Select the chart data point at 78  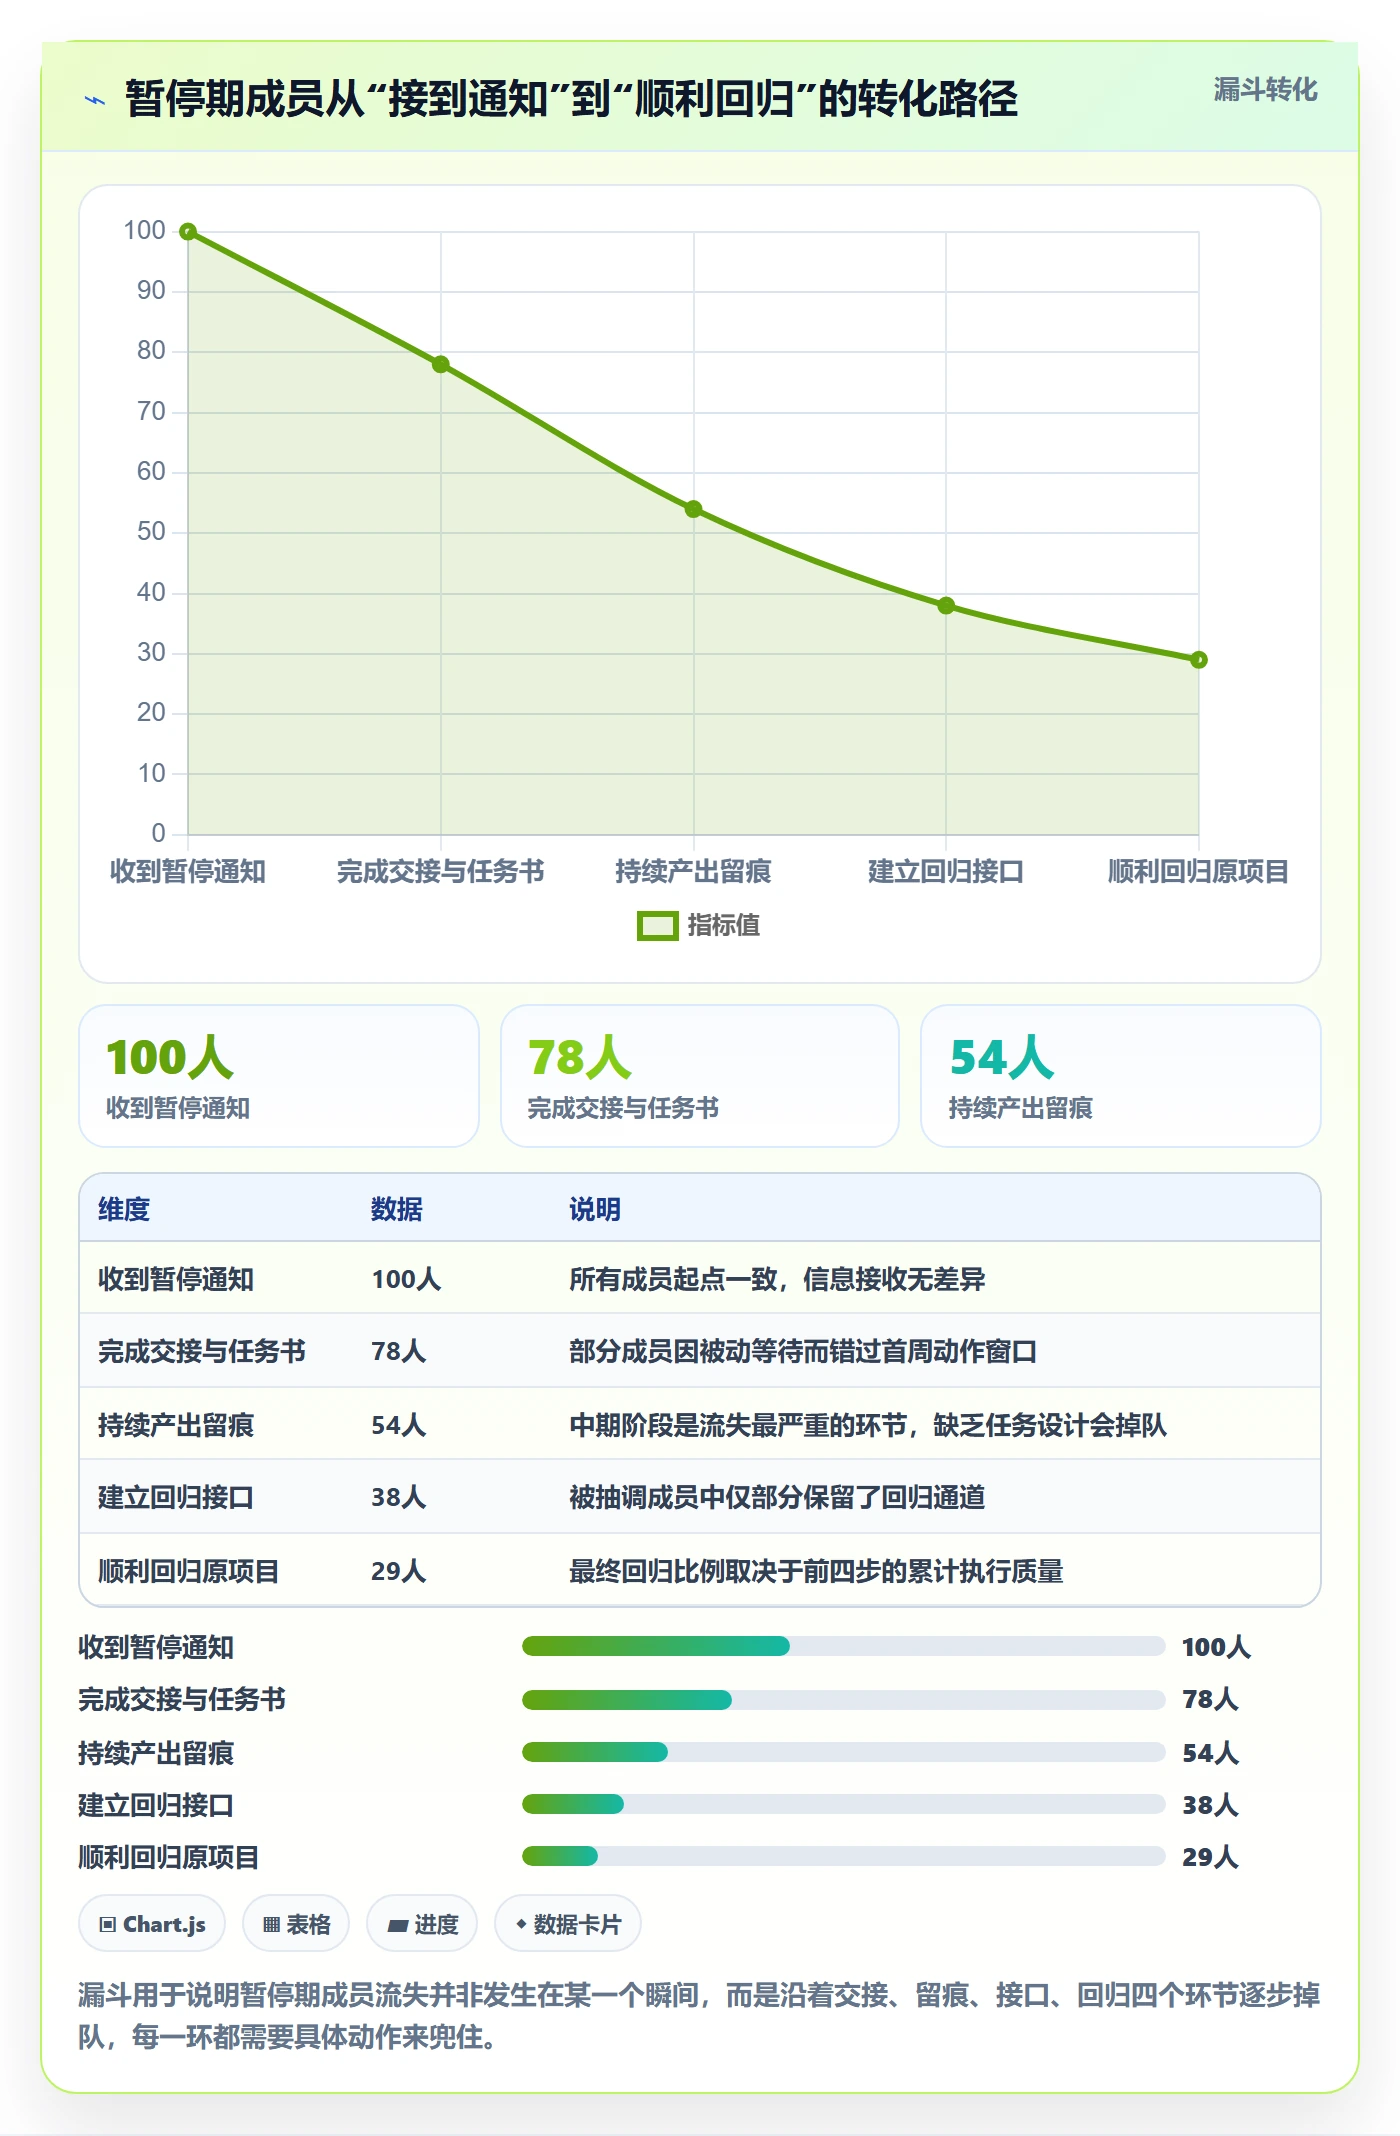(x=441, y=364)
